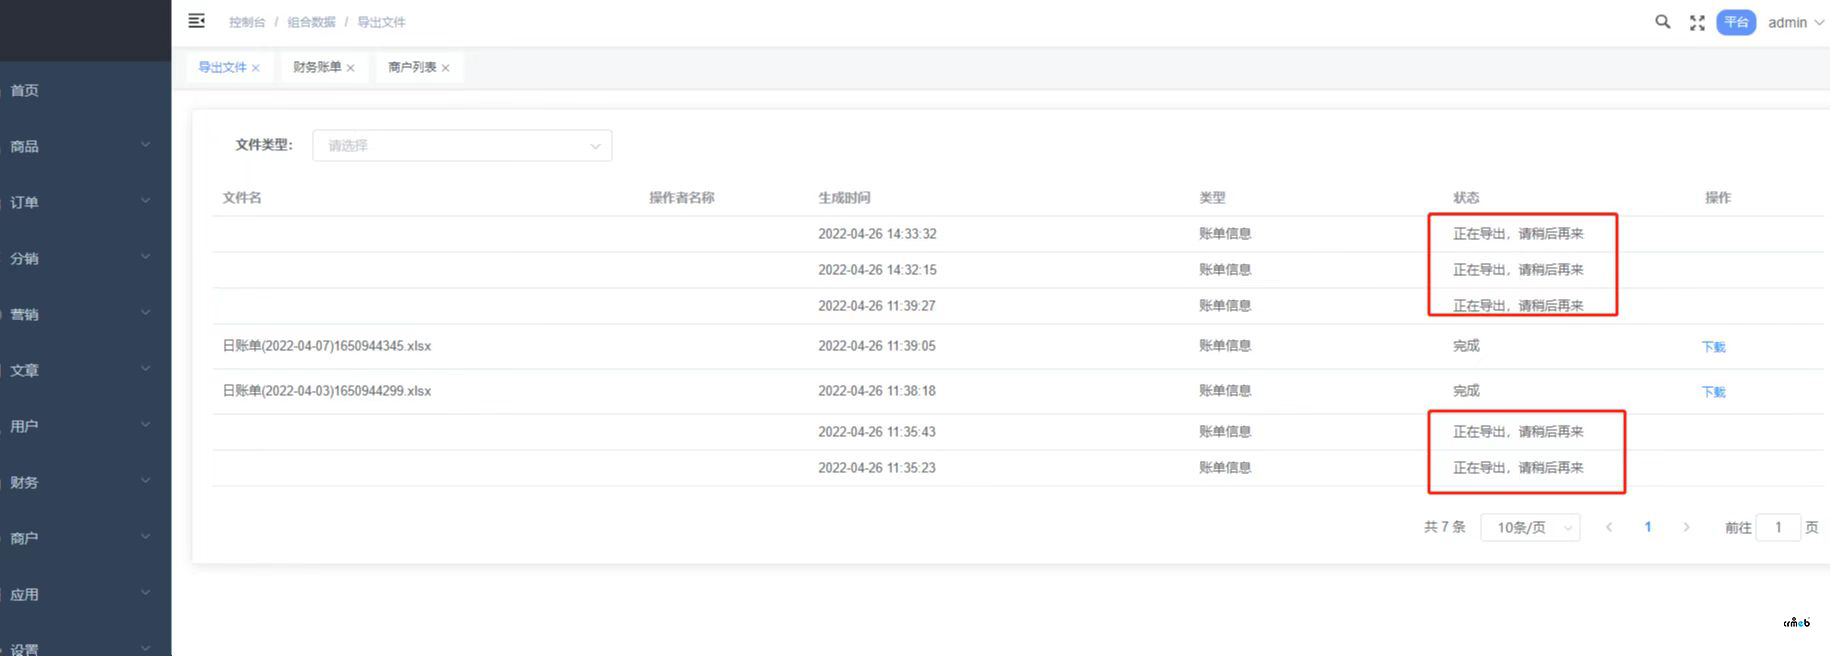The image size is (1830, 656).
Task: Download the 日账单(2022-04-03) file
Action: (x=1713, y=392)
